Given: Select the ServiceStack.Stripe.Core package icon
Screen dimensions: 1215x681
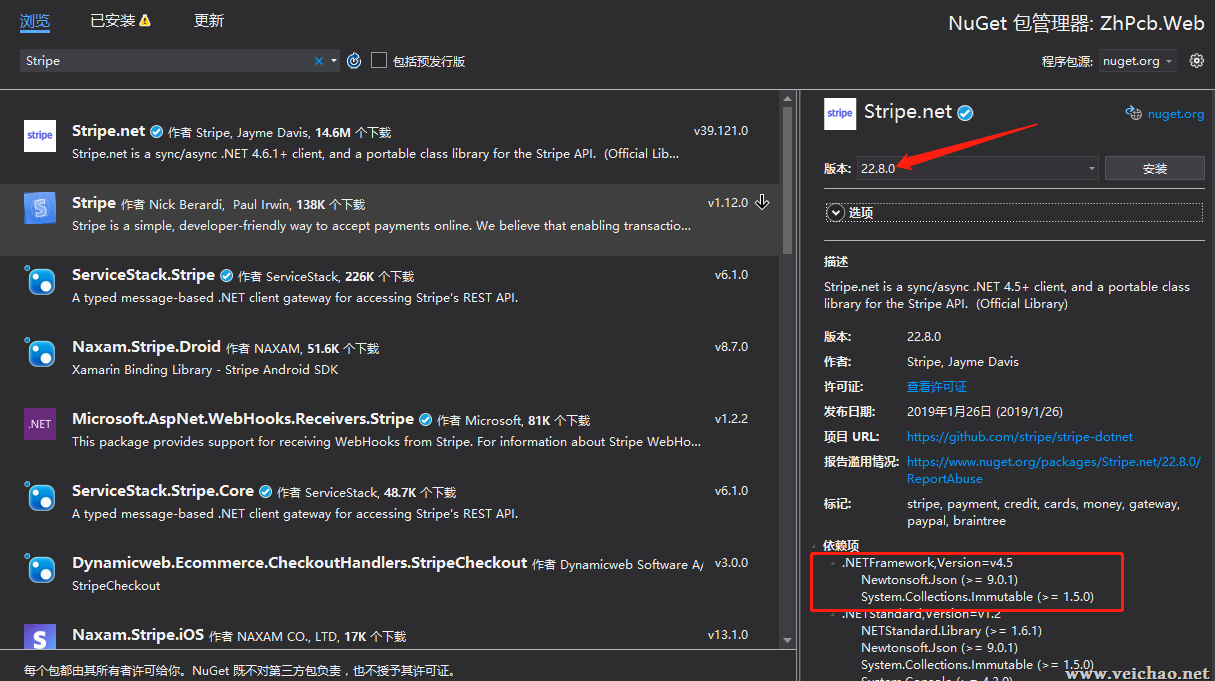Looking at the screenshot, I should pos(40,496).
